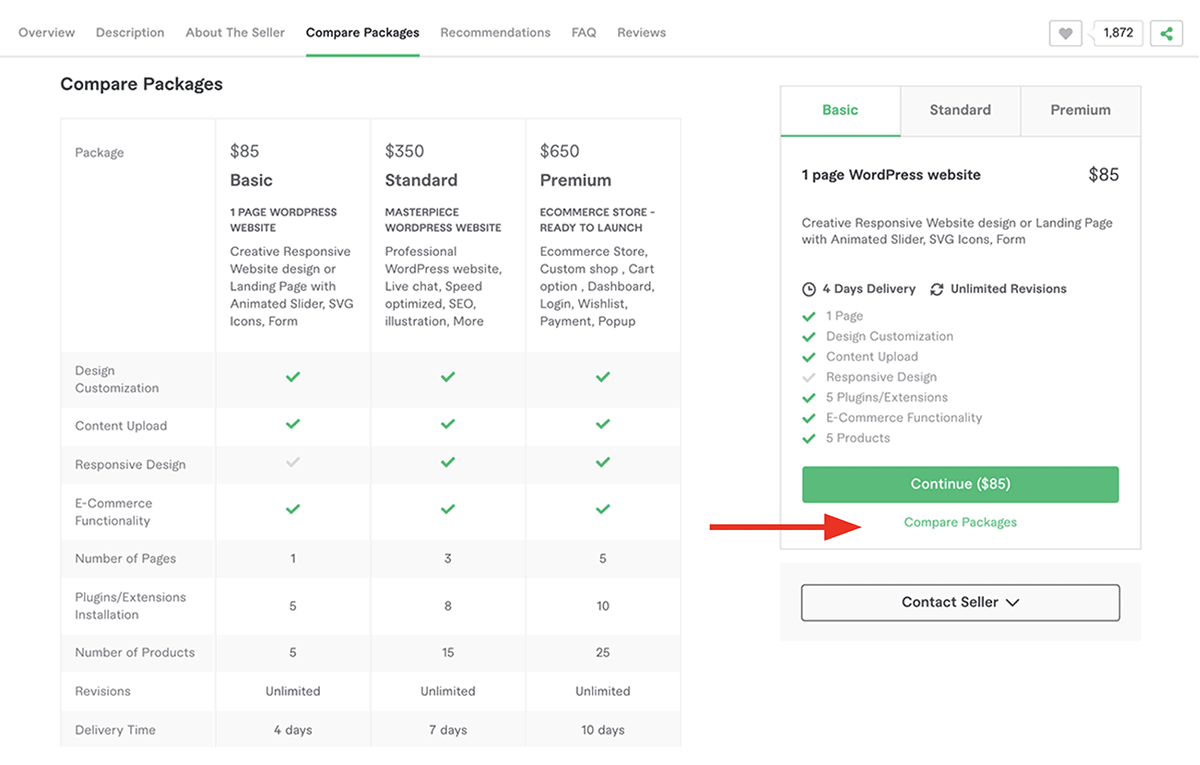This screenshot has height=765, width=1200.
Task: Click the $650 Premium price in table
Action: [560, 151]
